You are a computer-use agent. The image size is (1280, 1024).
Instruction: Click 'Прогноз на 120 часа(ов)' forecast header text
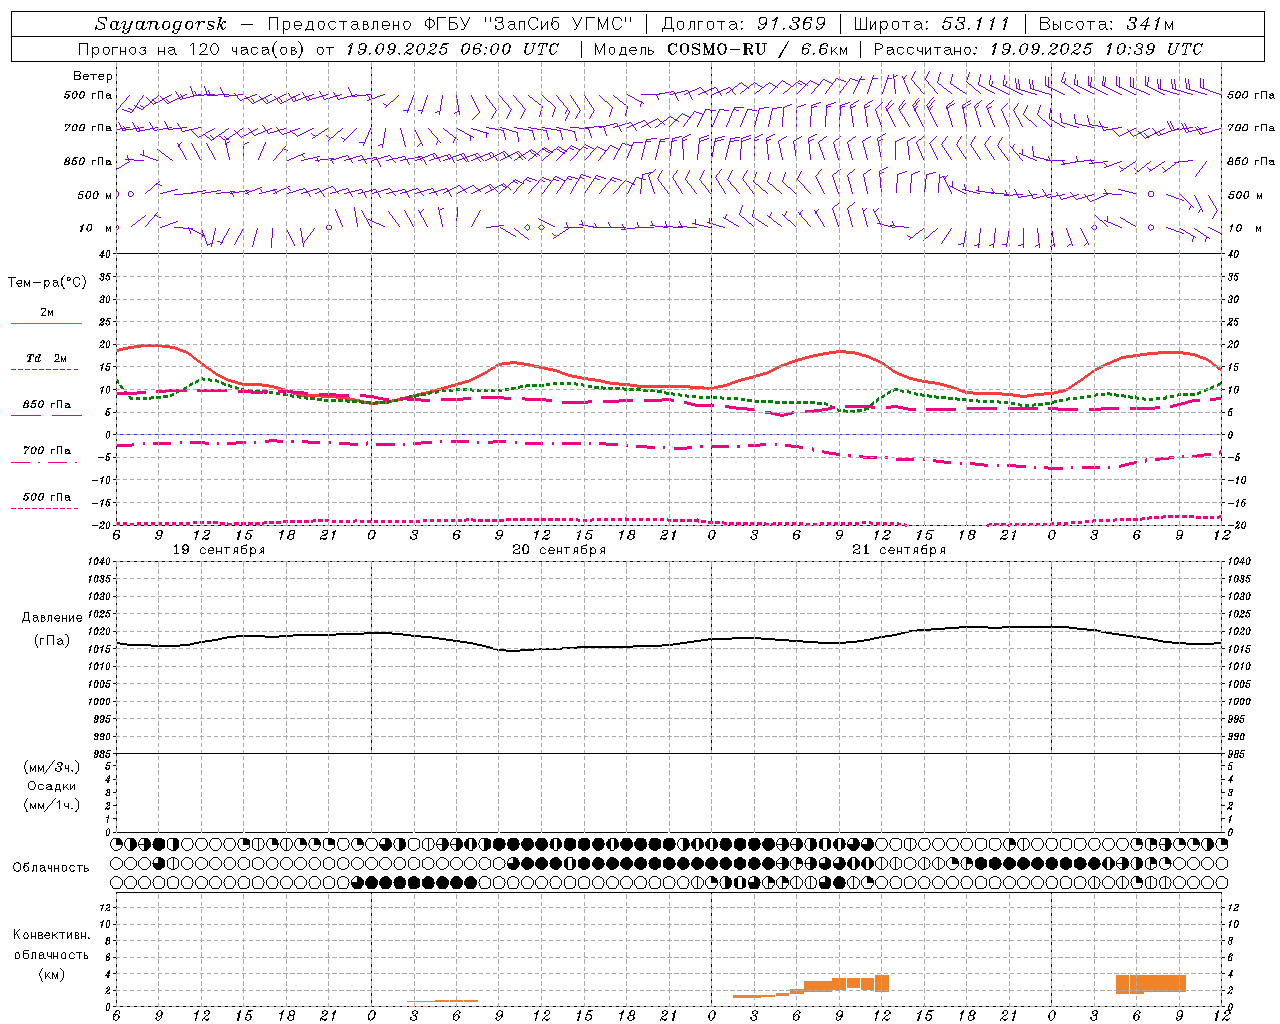pyautogui.click(x=192, y=49)
